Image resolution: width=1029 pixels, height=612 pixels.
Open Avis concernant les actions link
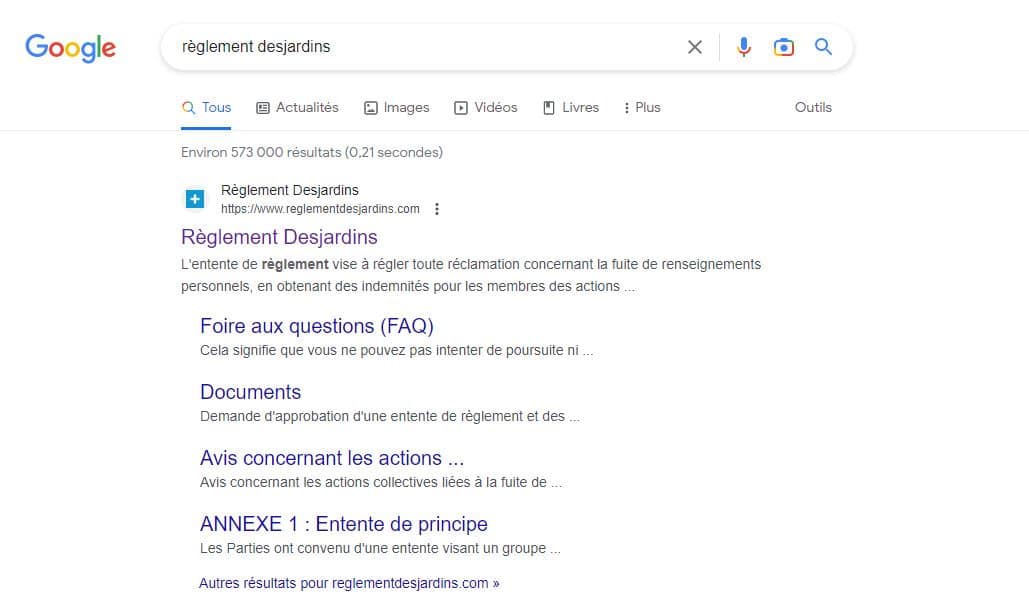pyautogui.click(x=331, y=458)
